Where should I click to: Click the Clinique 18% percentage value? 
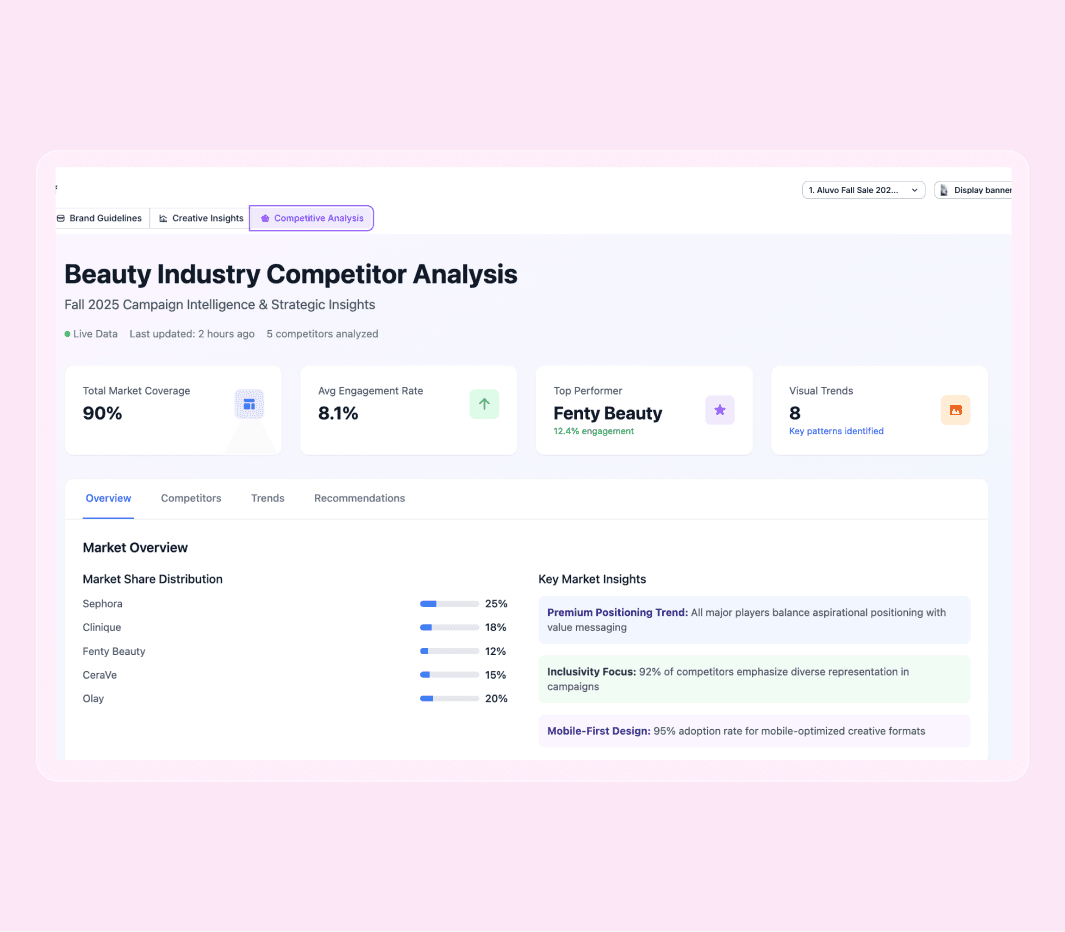click(496, 628)
